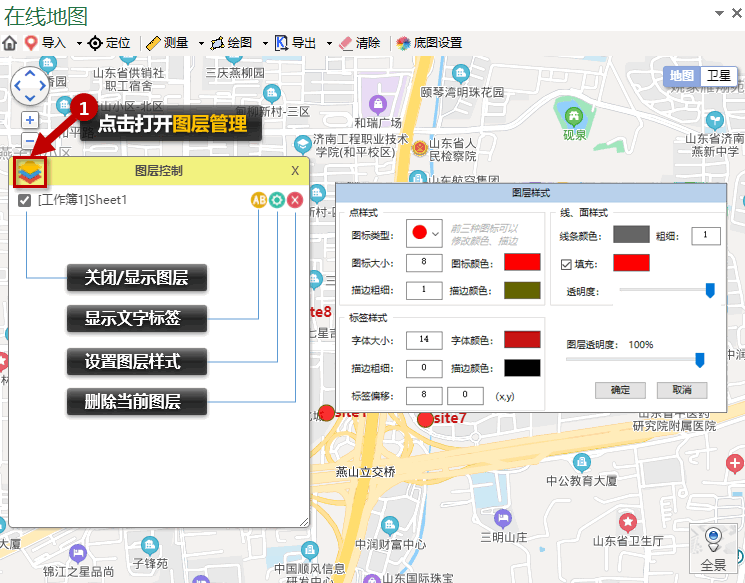Open layer style with green gear icon

point(277,200)
